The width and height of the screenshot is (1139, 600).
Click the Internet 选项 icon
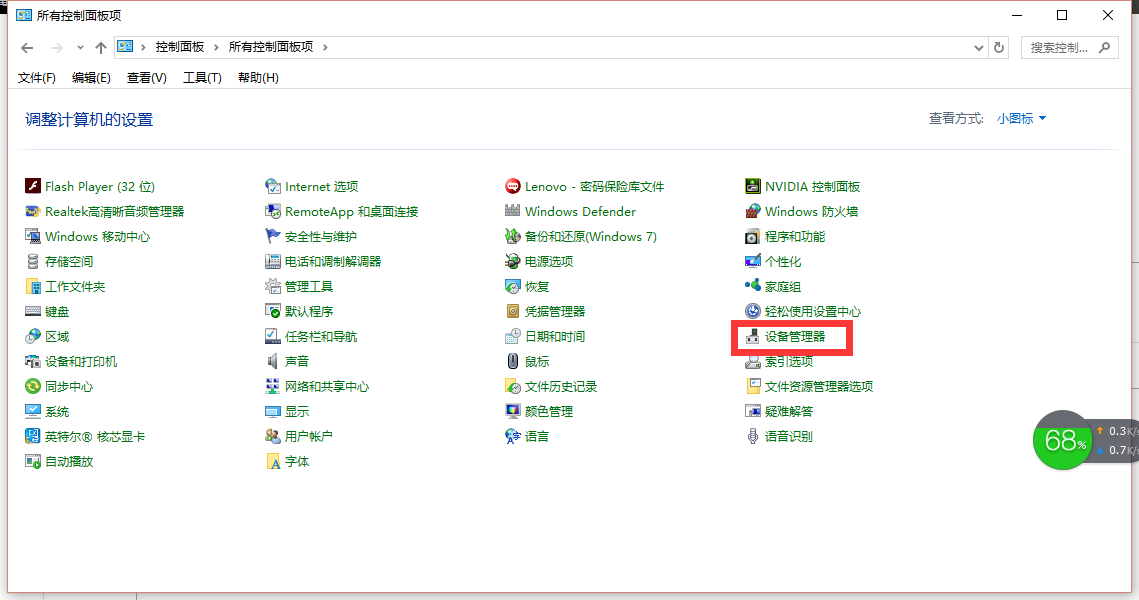[272, 186]
